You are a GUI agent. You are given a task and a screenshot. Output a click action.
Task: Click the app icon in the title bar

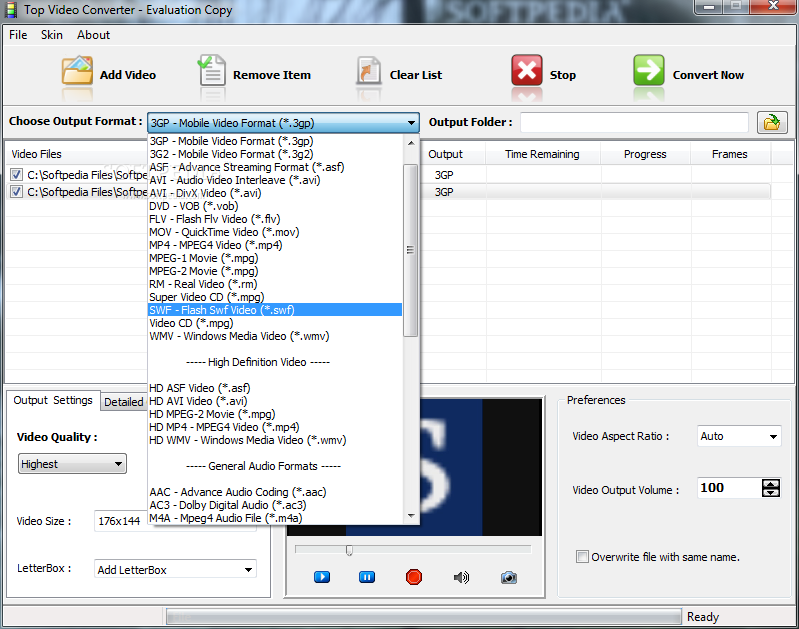click(x=11, y=10)
